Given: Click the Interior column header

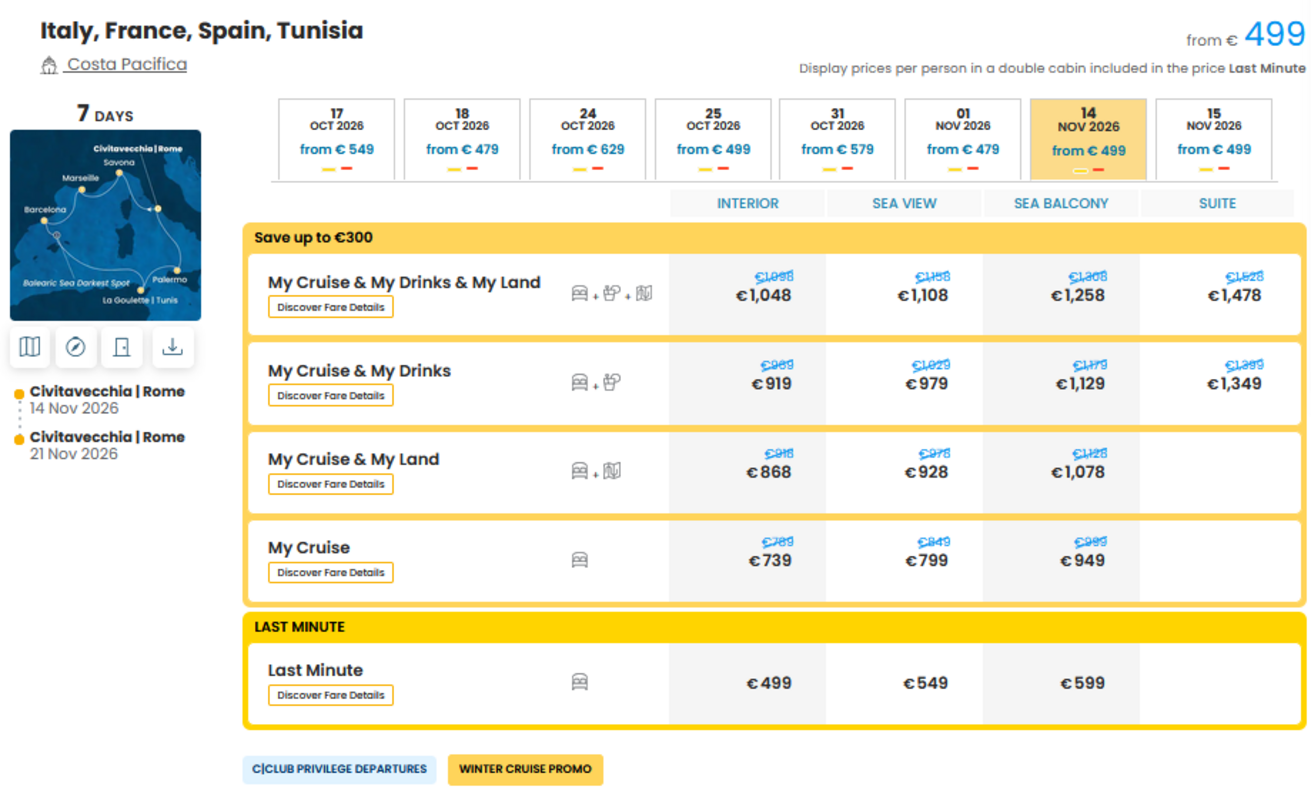Looking at the screenshot, I should coord(748,203).
